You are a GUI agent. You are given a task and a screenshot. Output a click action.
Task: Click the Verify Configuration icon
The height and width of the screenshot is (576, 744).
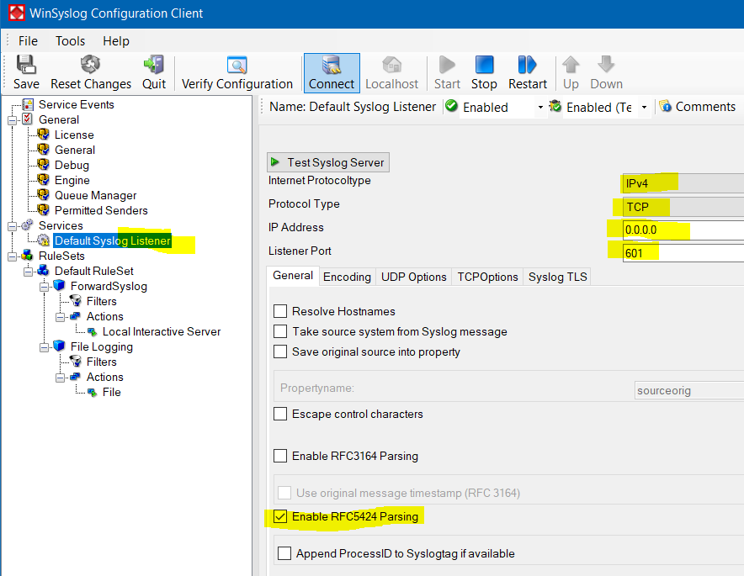(x=237, y=65)
